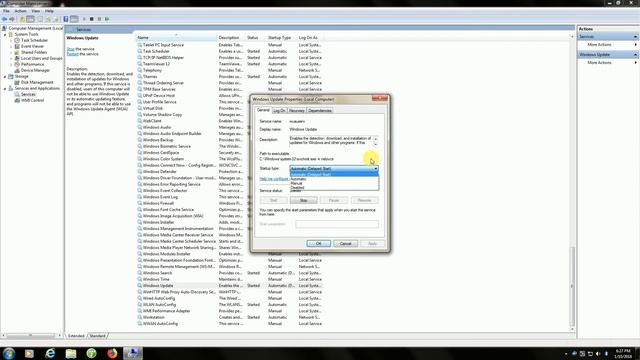Image resolution: width=640 pixels, height=360 pixels.
Task: Select Shared Folders in the tree
Action: coord(34,53)
